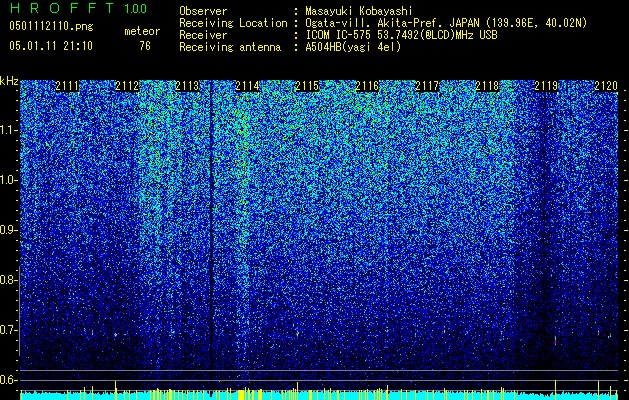629x400 pixels.
Task: Click the receiver ICOM IC-575 frequency text
Action: pyautogui.click(x=401, y=35)
